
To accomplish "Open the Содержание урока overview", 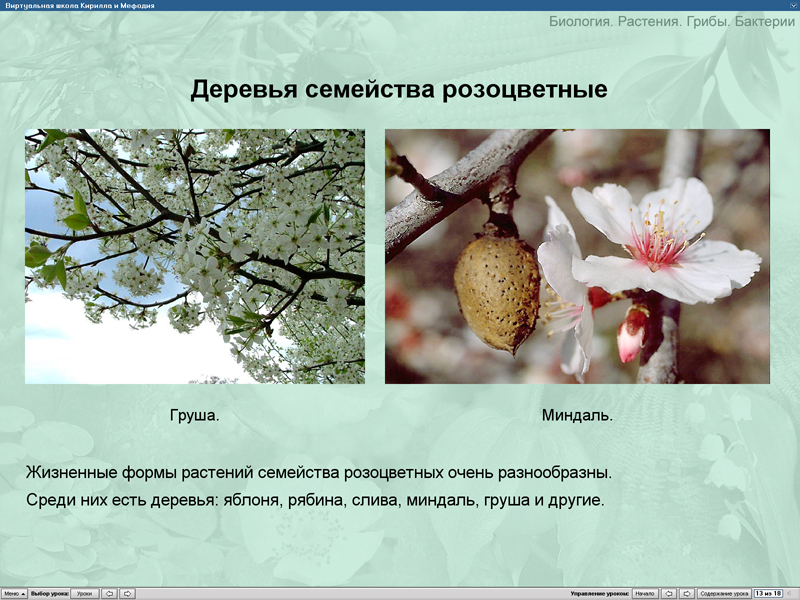I will (x=726, y=592).
